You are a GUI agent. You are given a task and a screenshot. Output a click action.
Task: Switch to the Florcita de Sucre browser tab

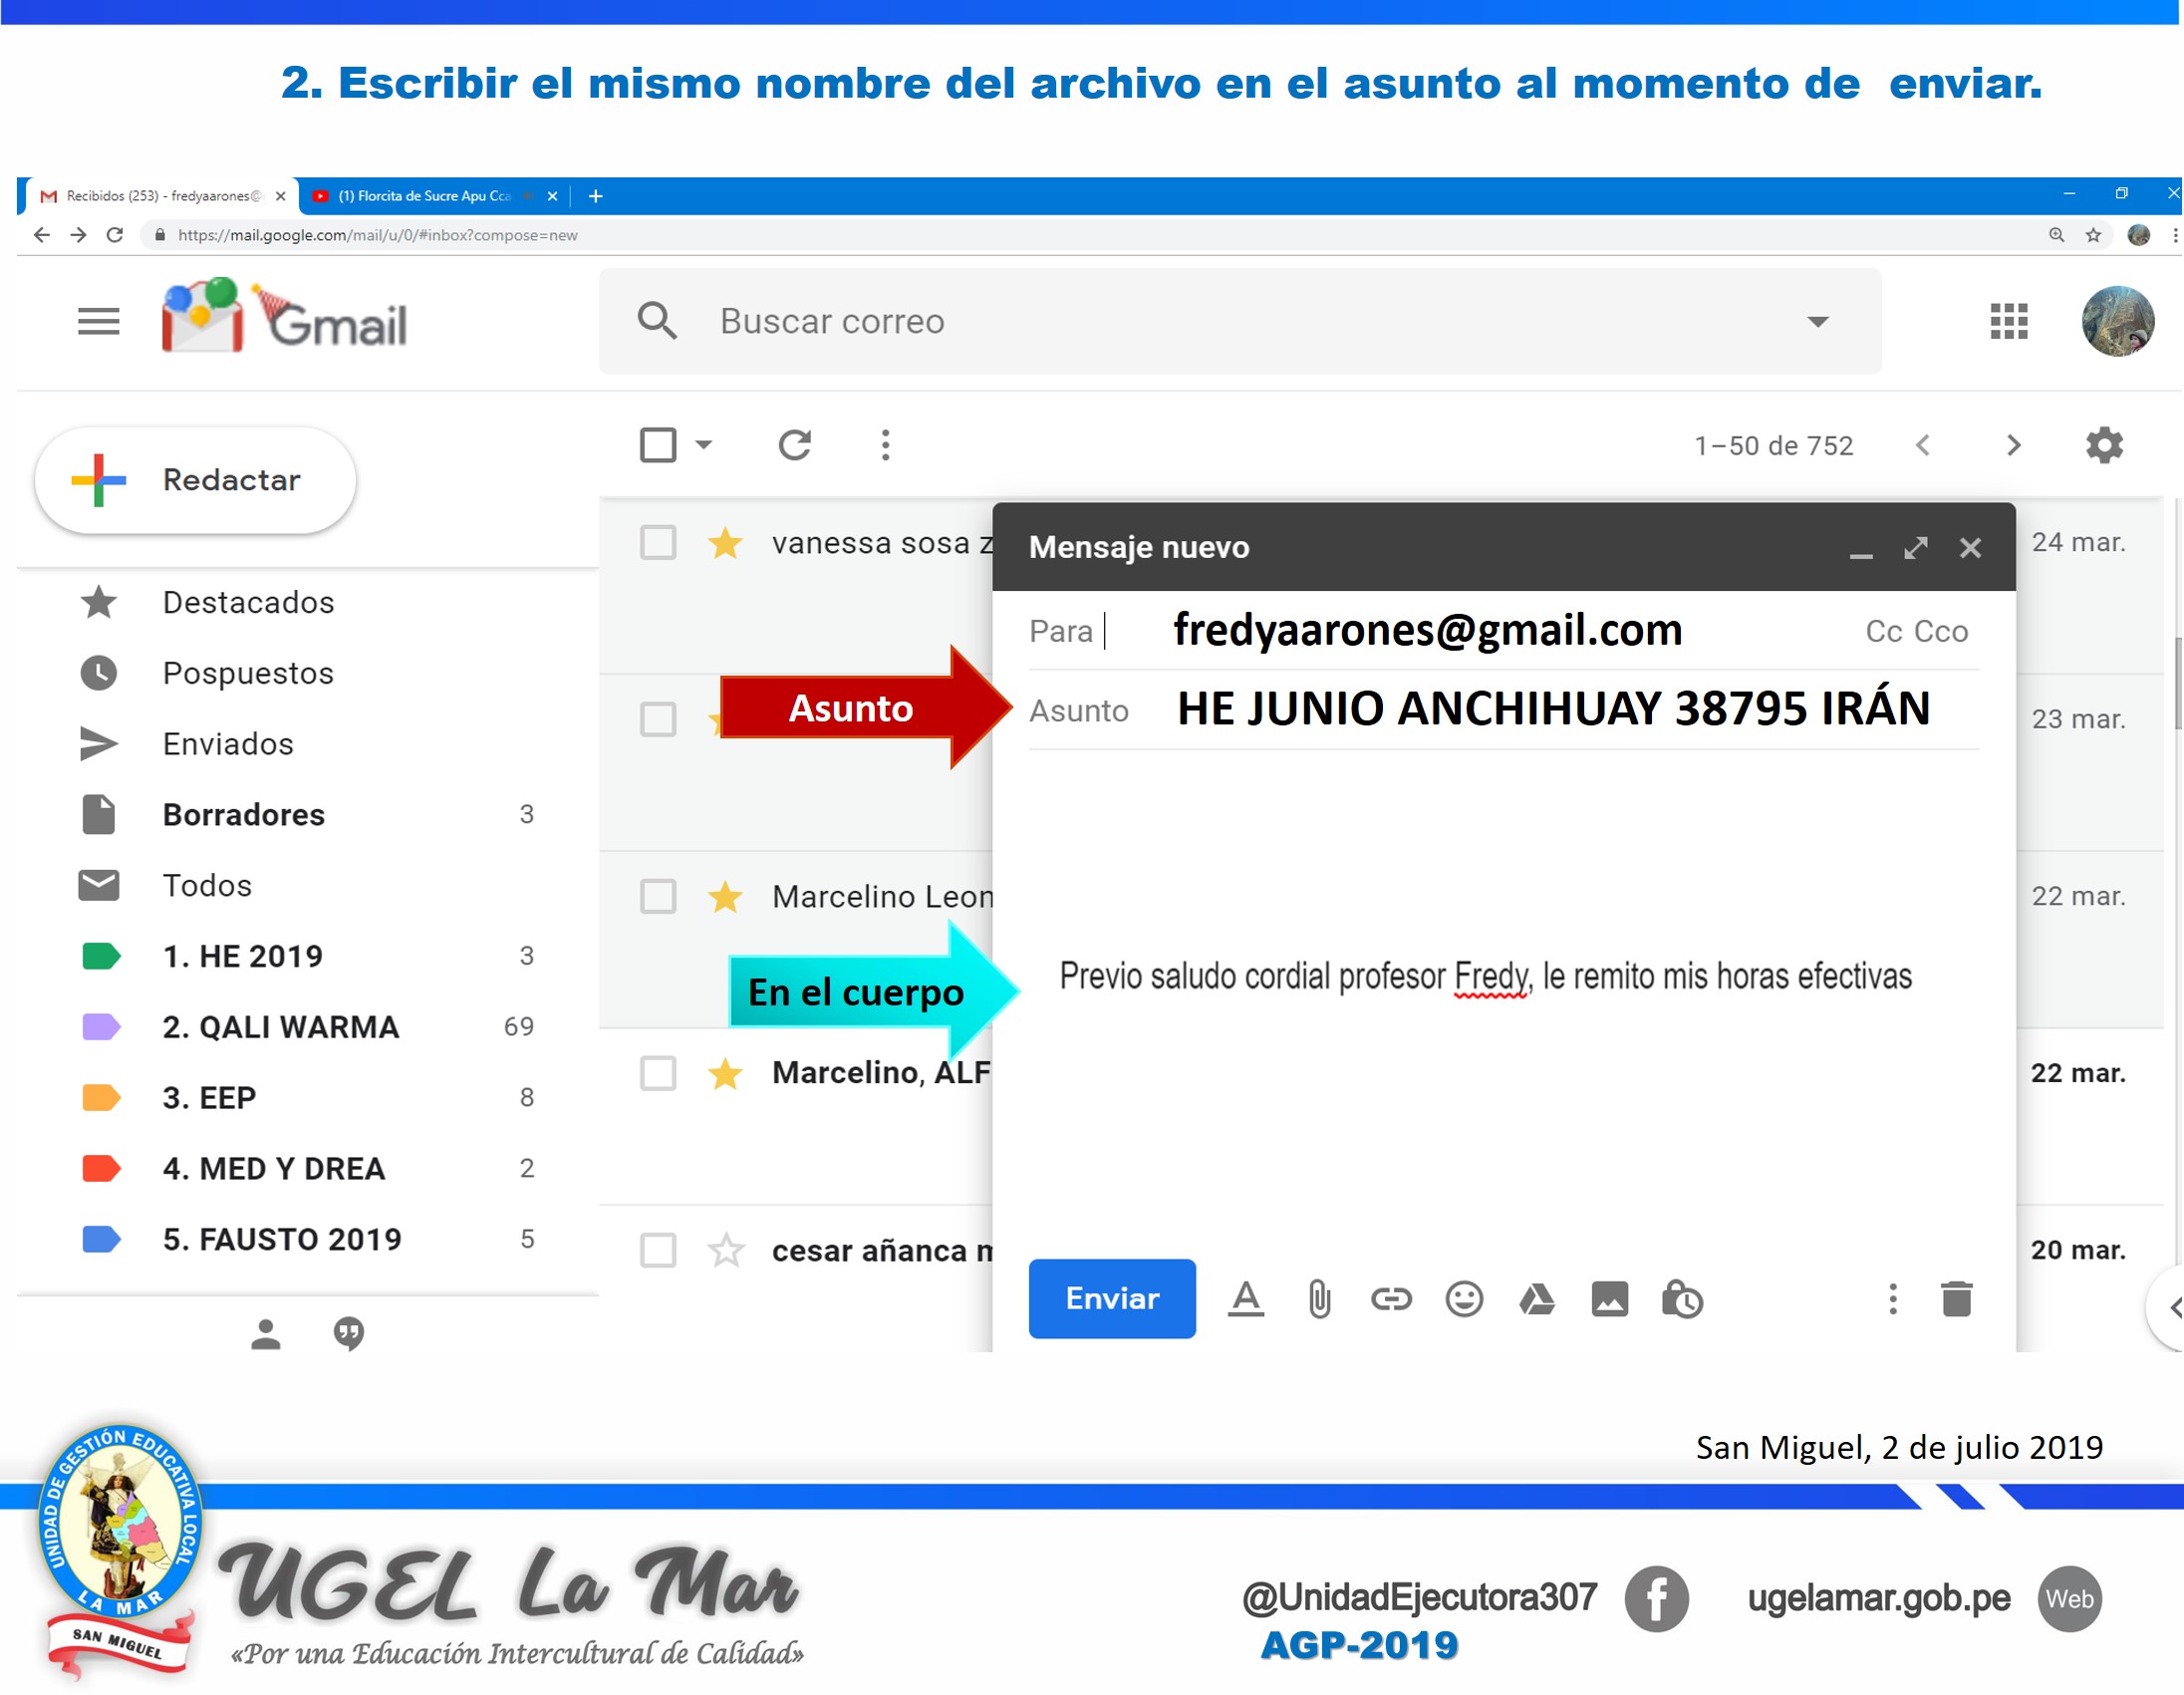click(x=425, y=196)
